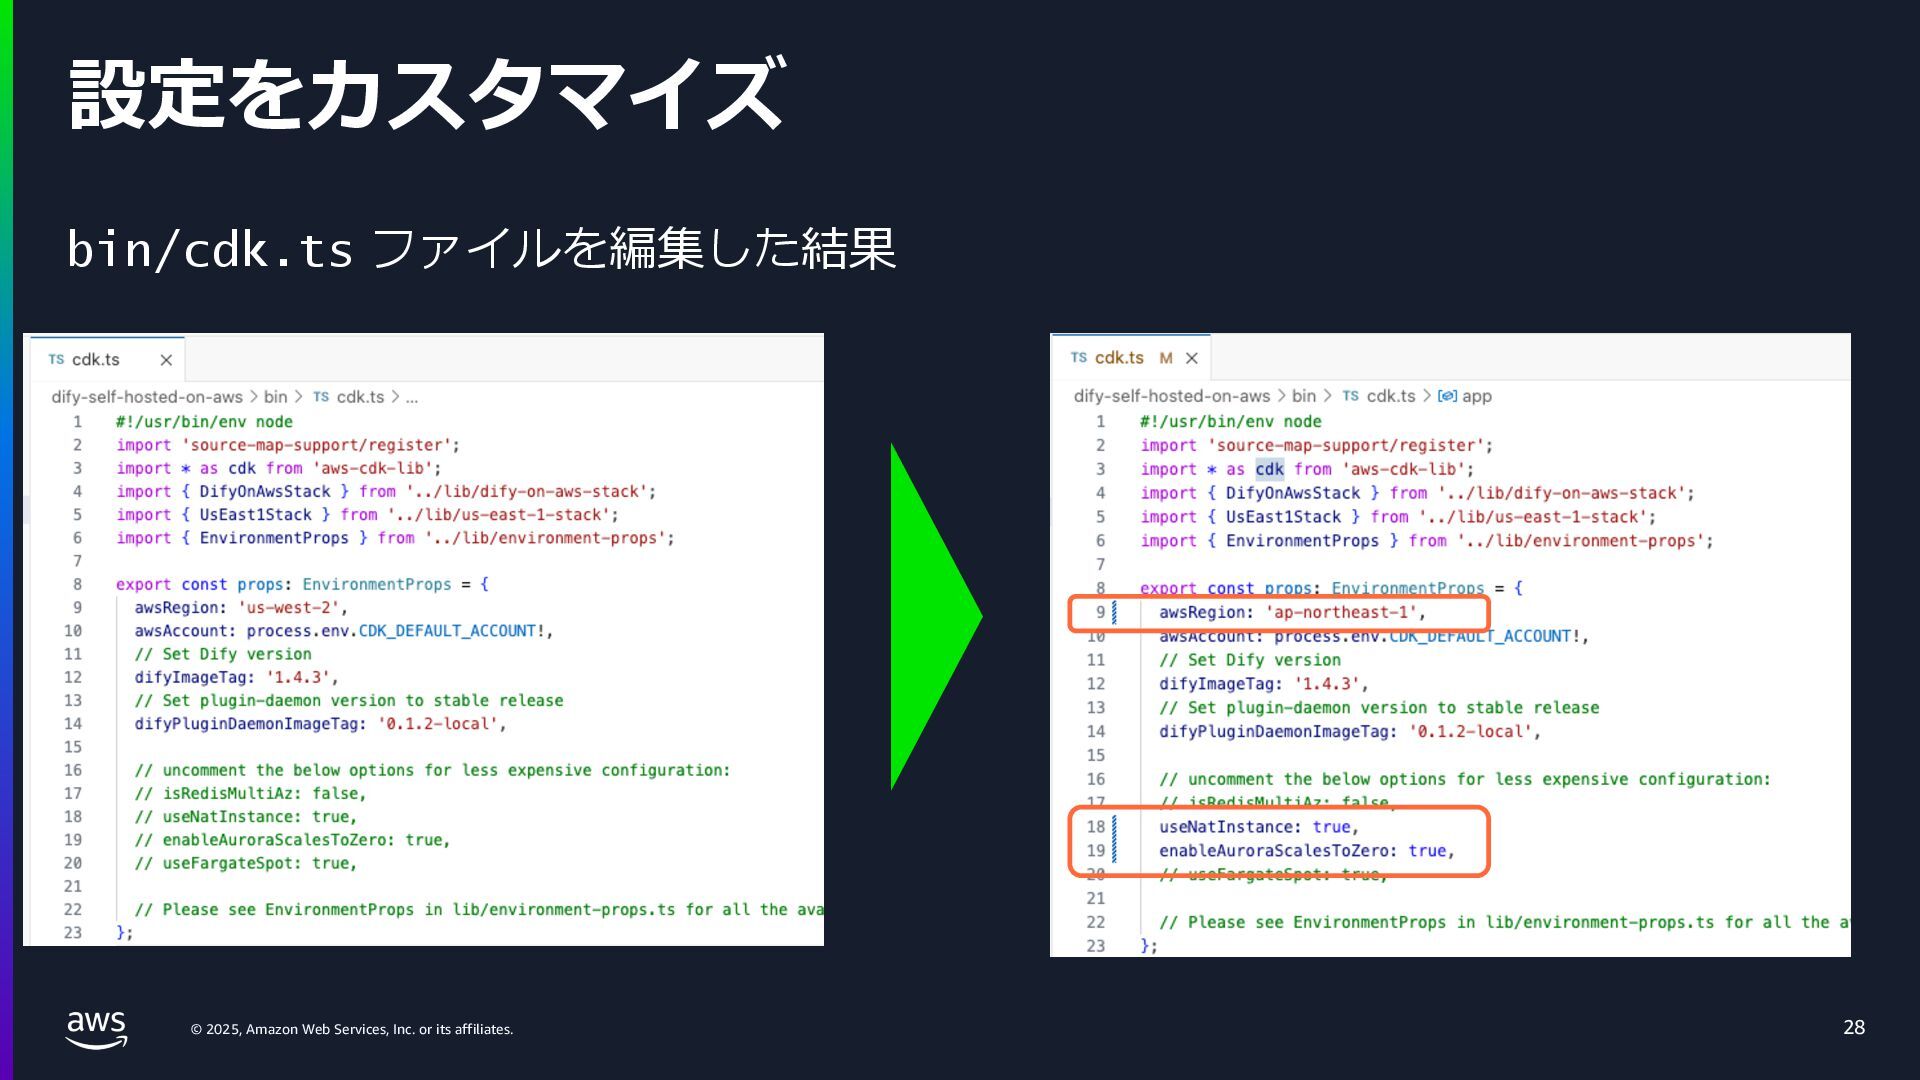
Task: Open bin folder breadcrumb in right editor
Action: [1303, 396]
